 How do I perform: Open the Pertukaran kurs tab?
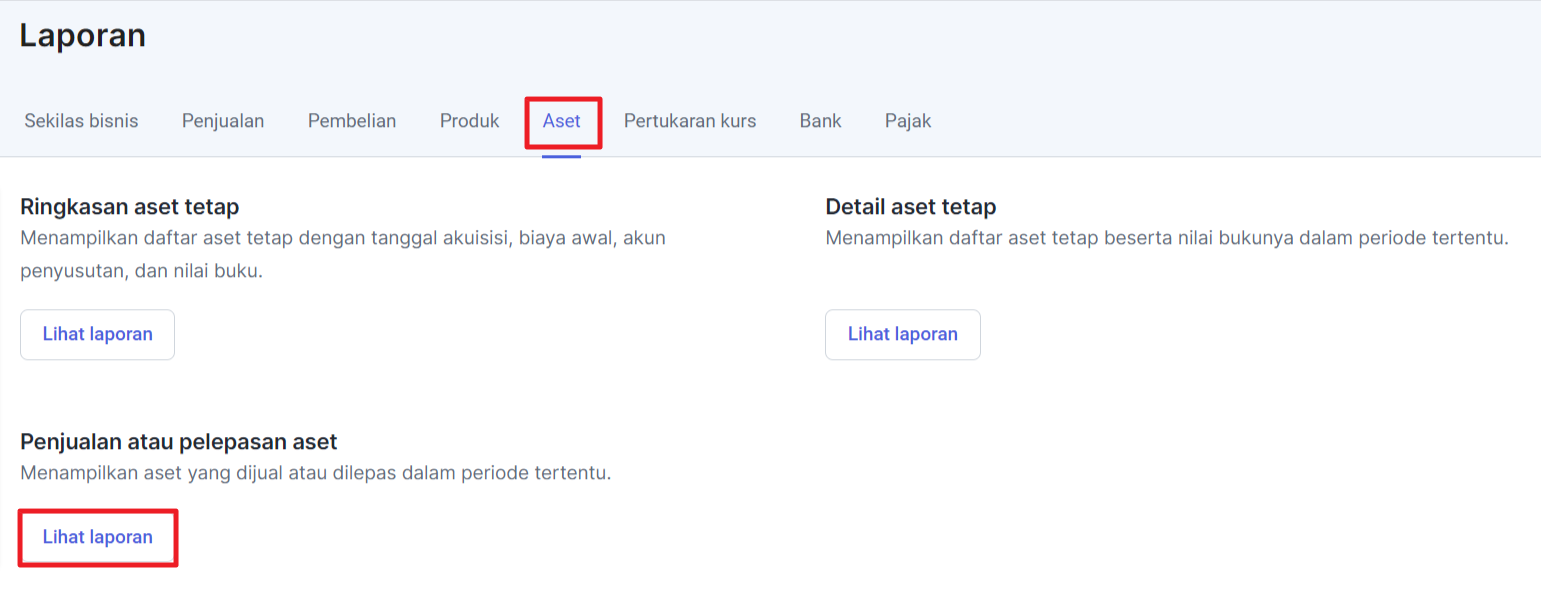690,121
